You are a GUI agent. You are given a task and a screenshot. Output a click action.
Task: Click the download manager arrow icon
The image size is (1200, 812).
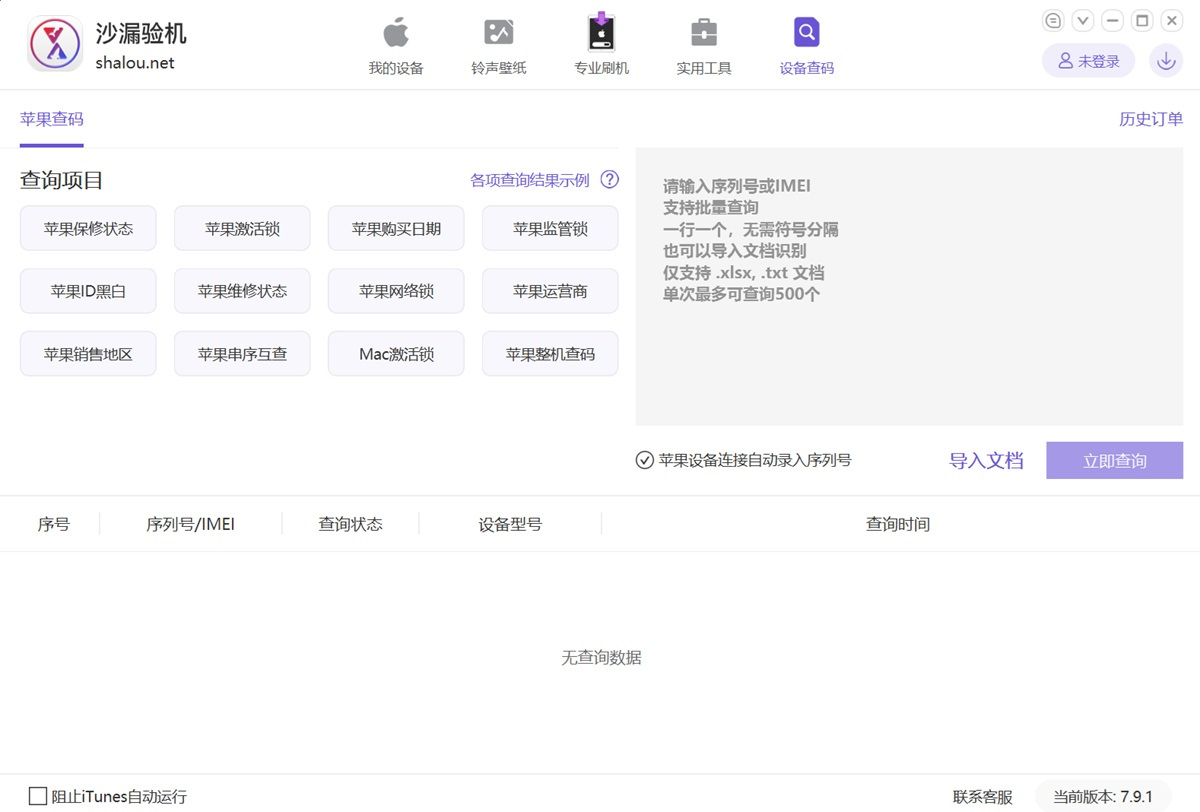pyautogui.click(x=1165, y=61)
